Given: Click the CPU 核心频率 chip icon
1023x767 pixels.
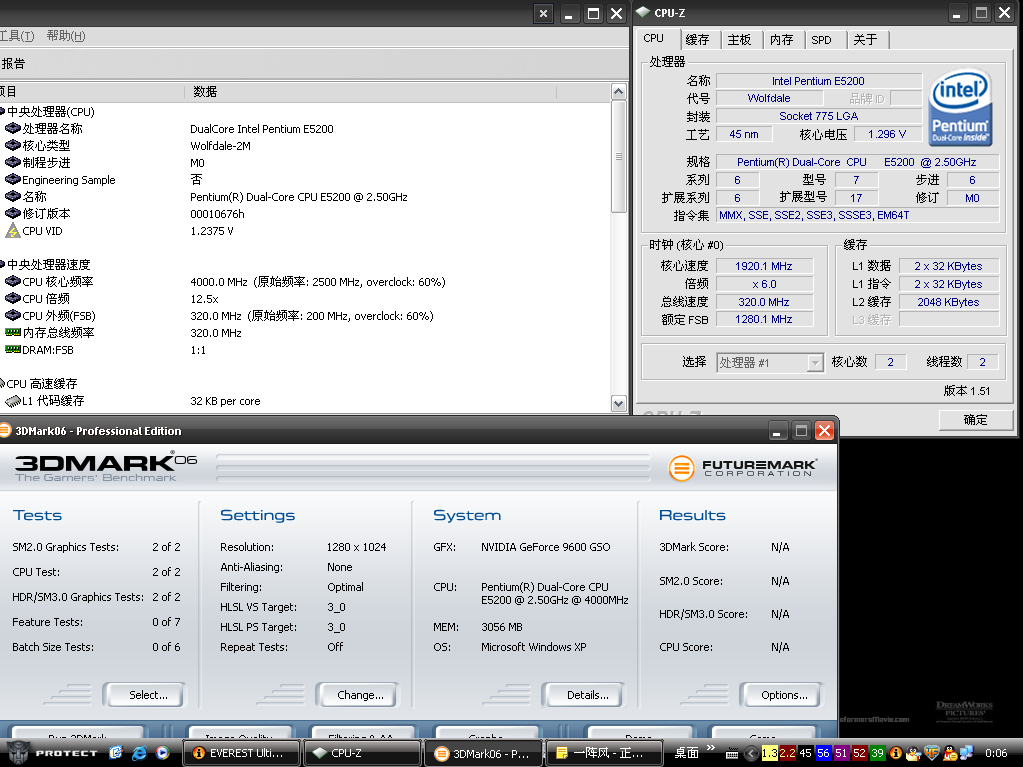Looking at the screenshot, I should (x=12, y=281).
